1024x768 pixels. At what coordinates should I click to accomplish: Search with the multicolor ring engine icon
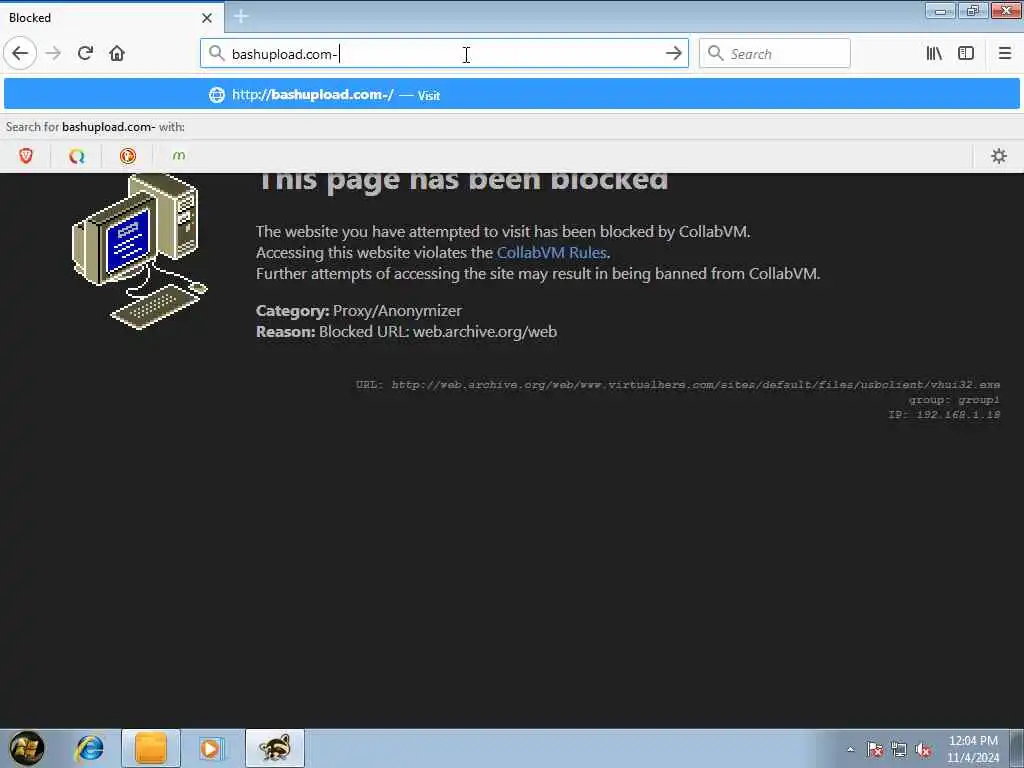(77, 155)
